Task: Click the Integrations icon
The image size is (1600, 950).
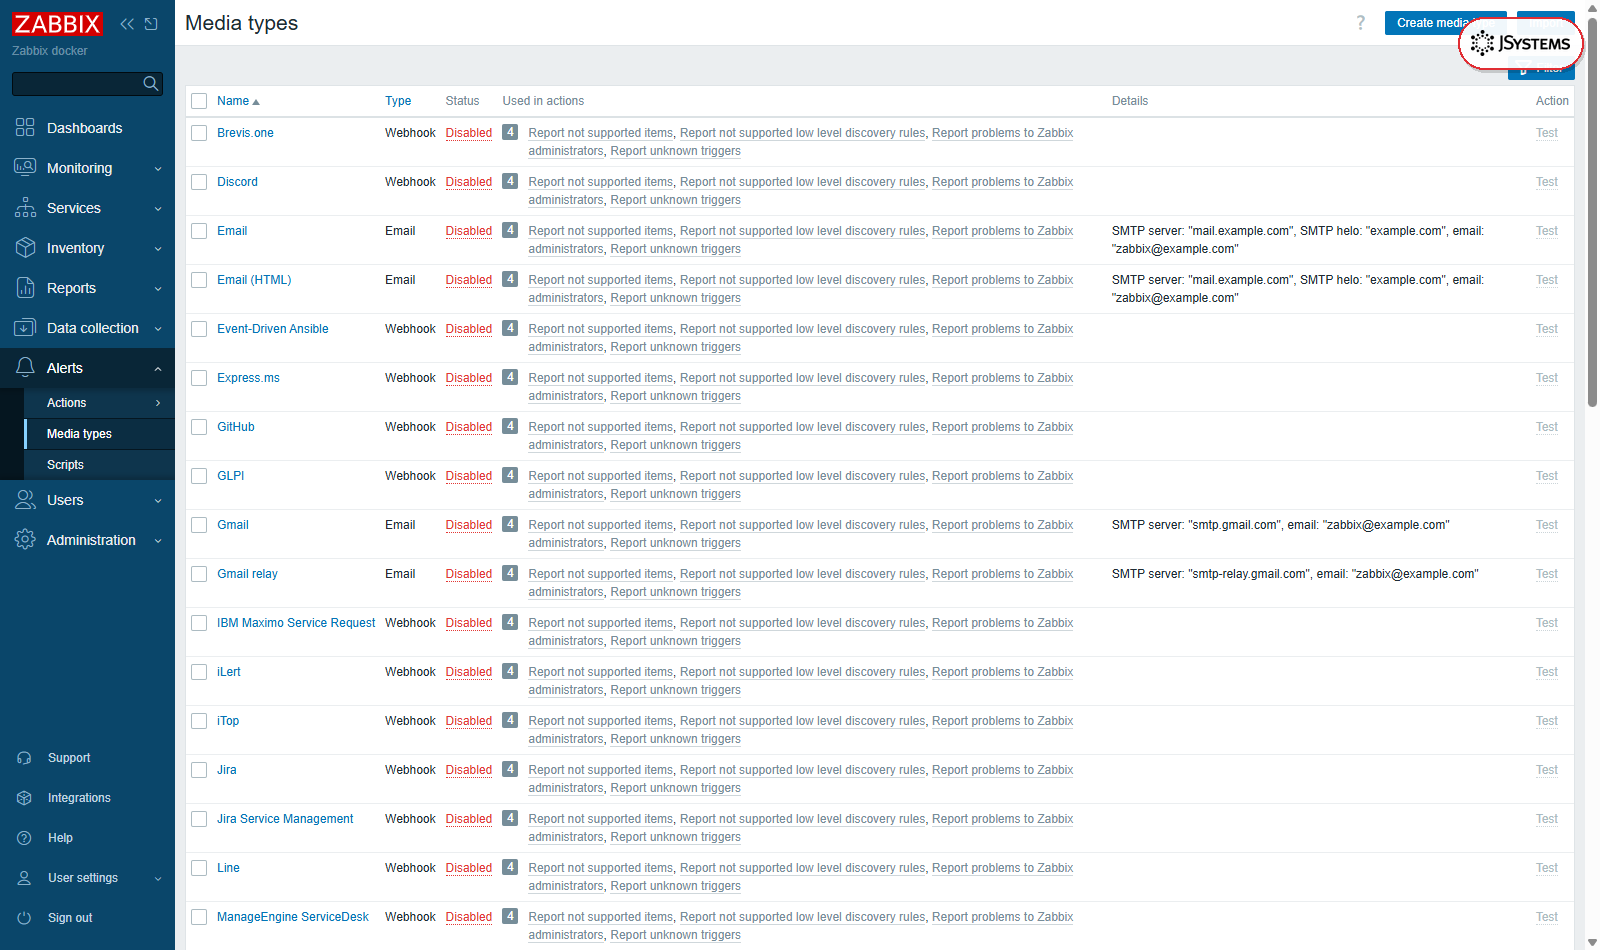Action: [x=25, y=798]
